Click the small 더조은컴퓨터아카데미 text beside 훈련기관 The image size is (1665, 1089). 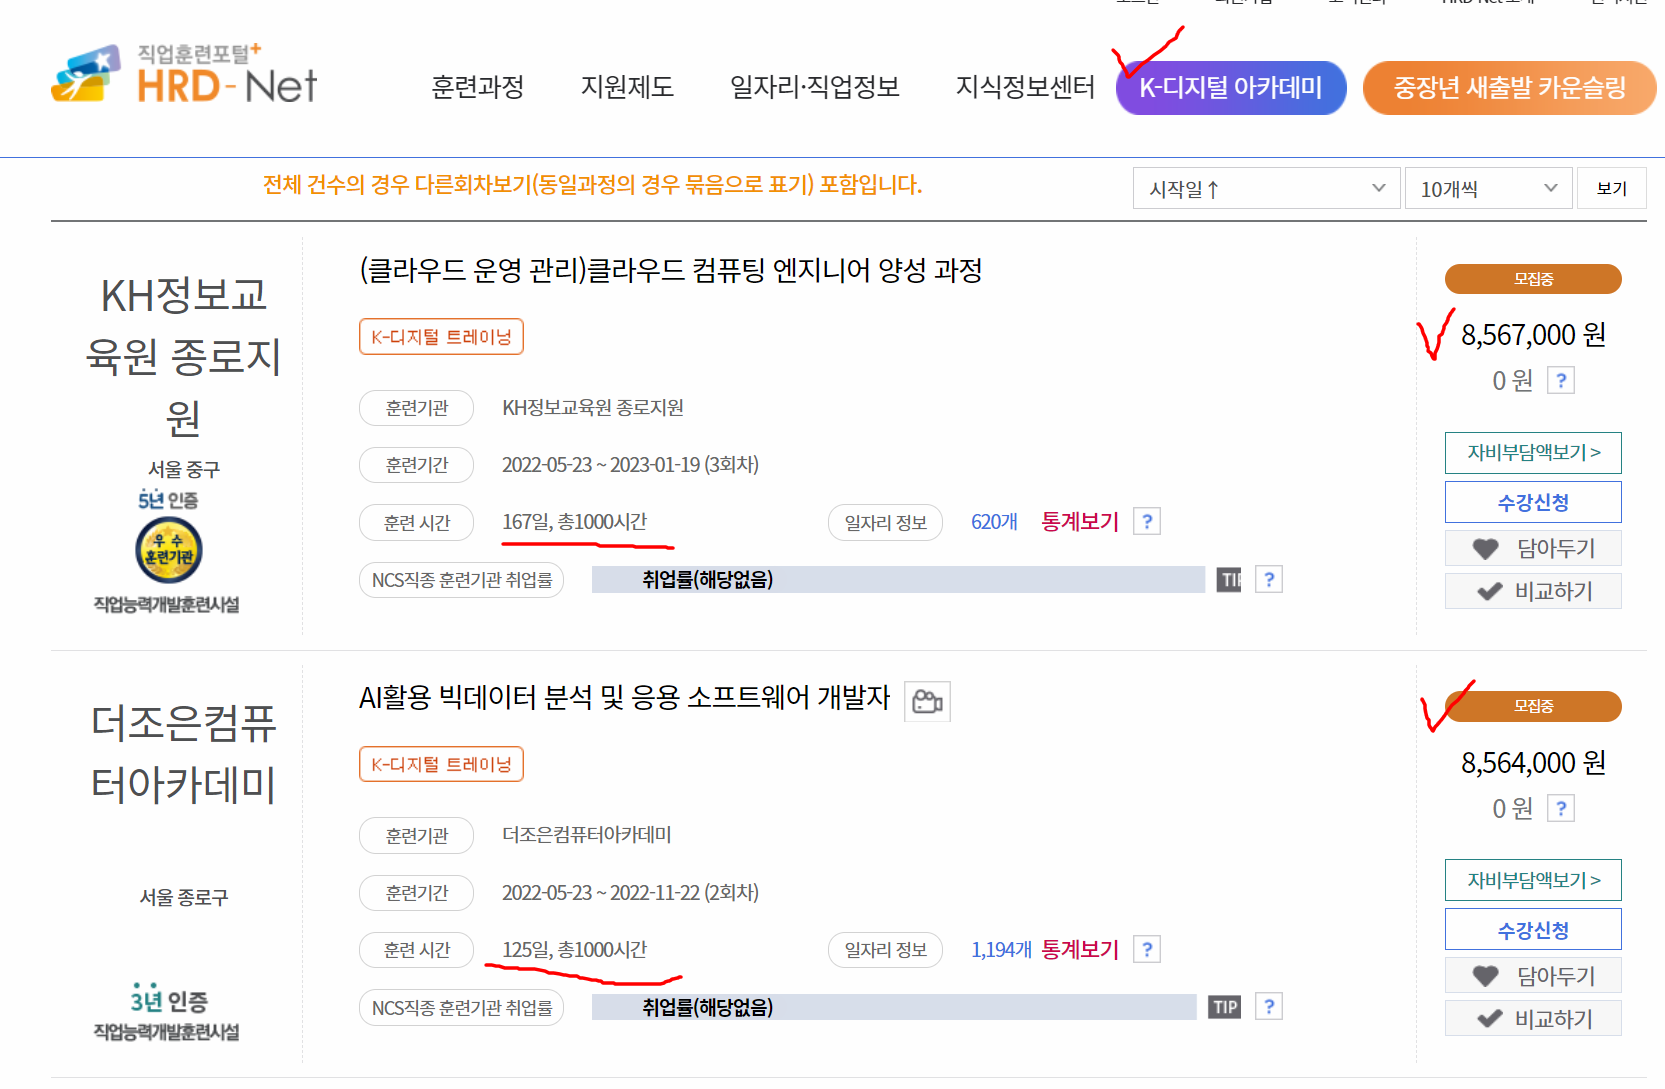point(586,835)
